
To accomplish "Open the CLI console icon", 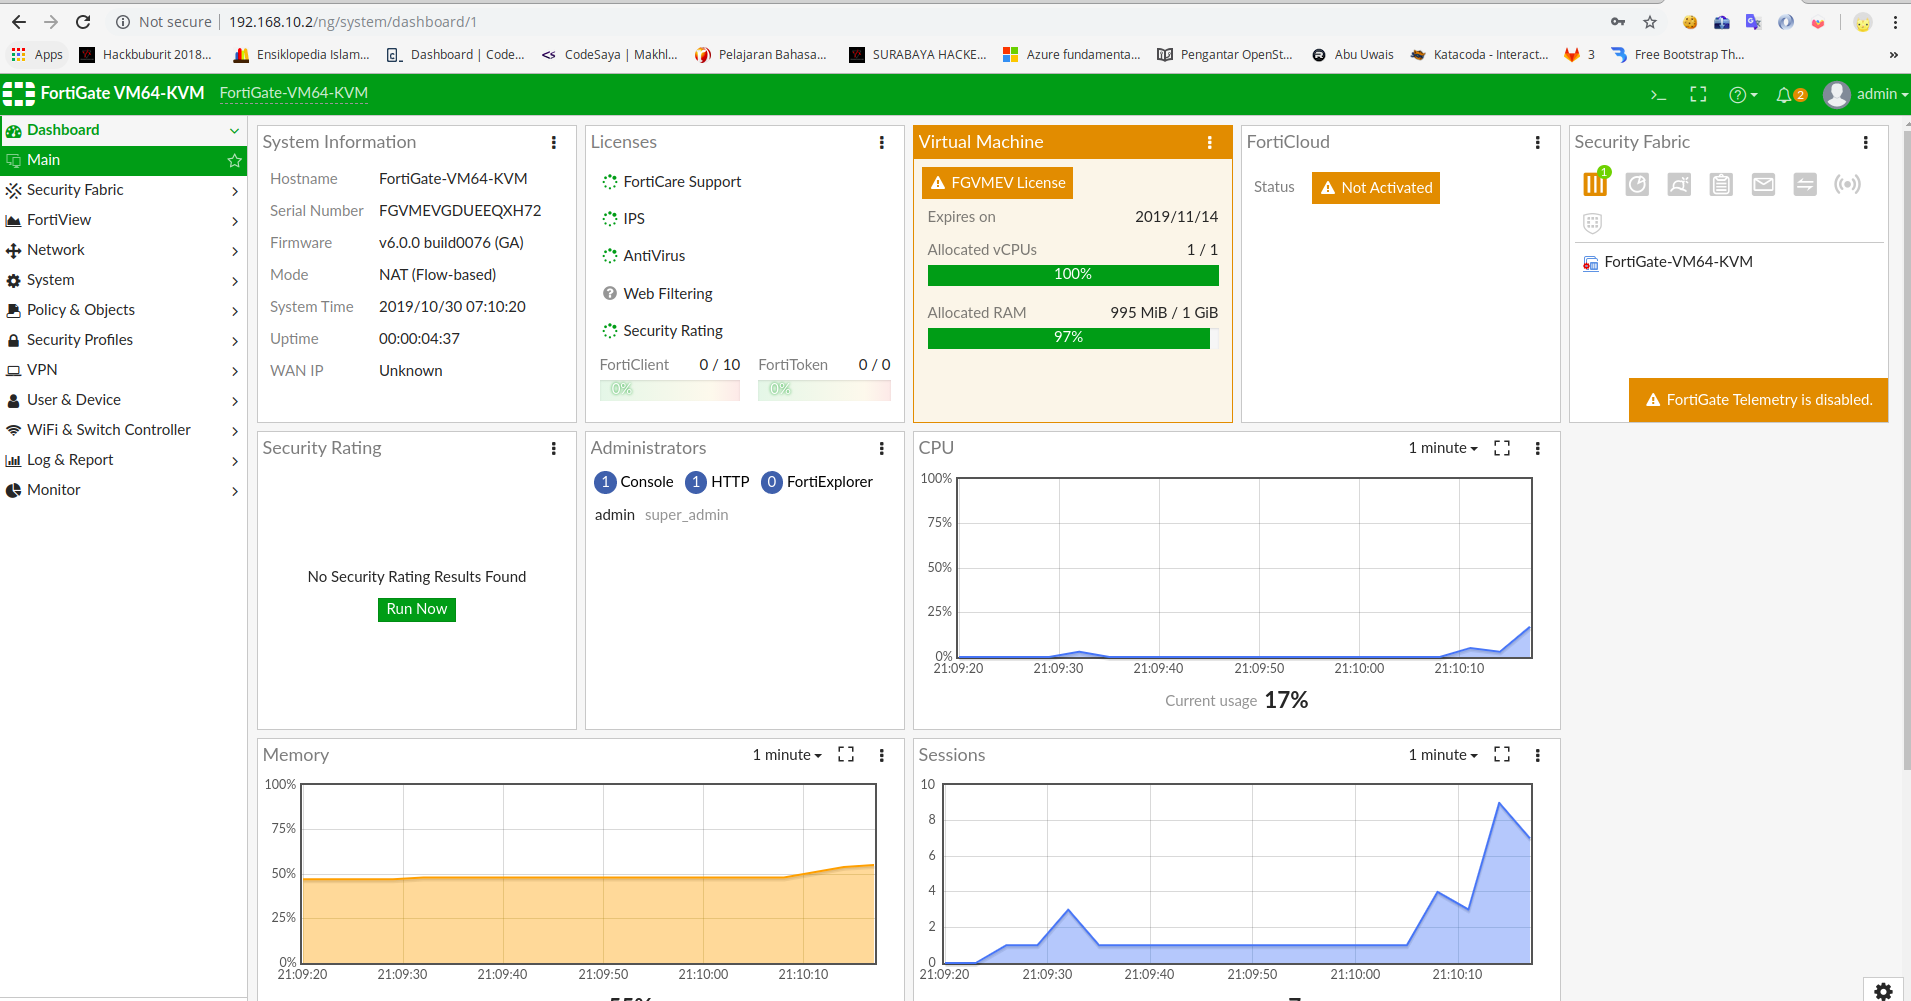I will [1658, 95].
